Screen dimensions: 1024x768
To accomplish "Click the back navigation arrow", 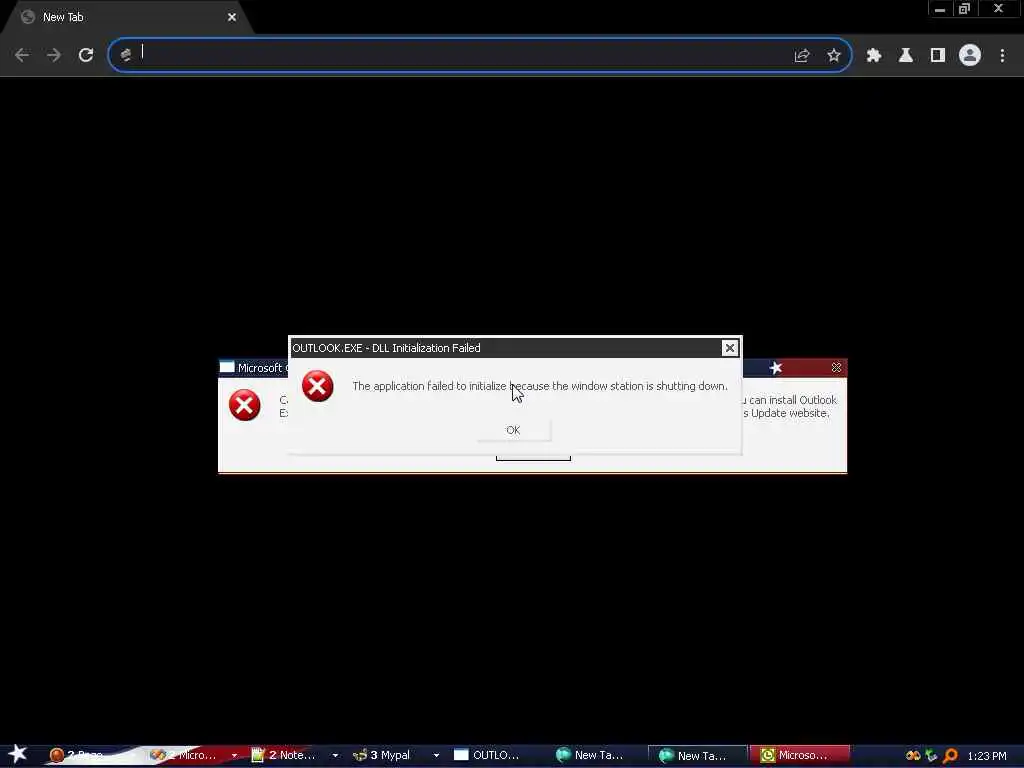I will (x=22, y=55).
